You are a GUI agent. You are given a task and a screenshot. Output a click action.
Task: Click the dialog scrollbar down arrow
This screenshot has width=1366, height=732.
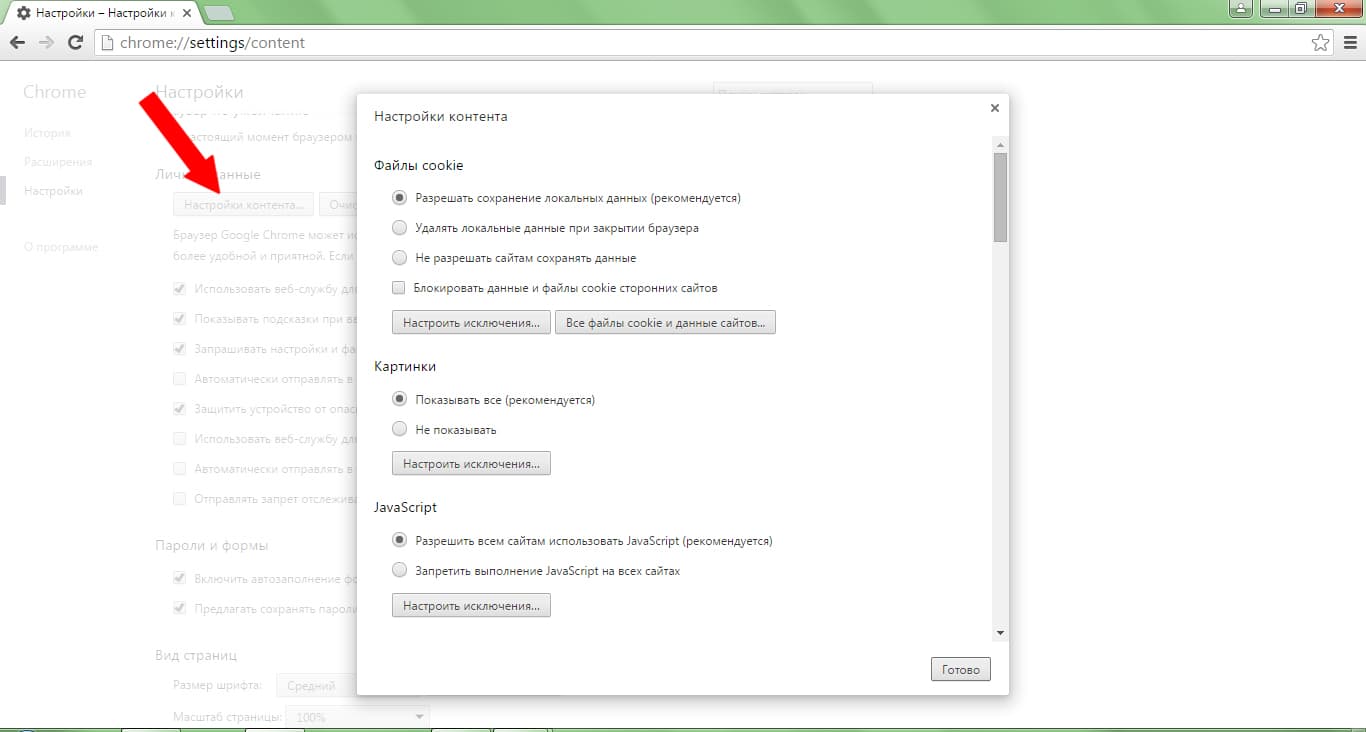tap(1000, 633)
